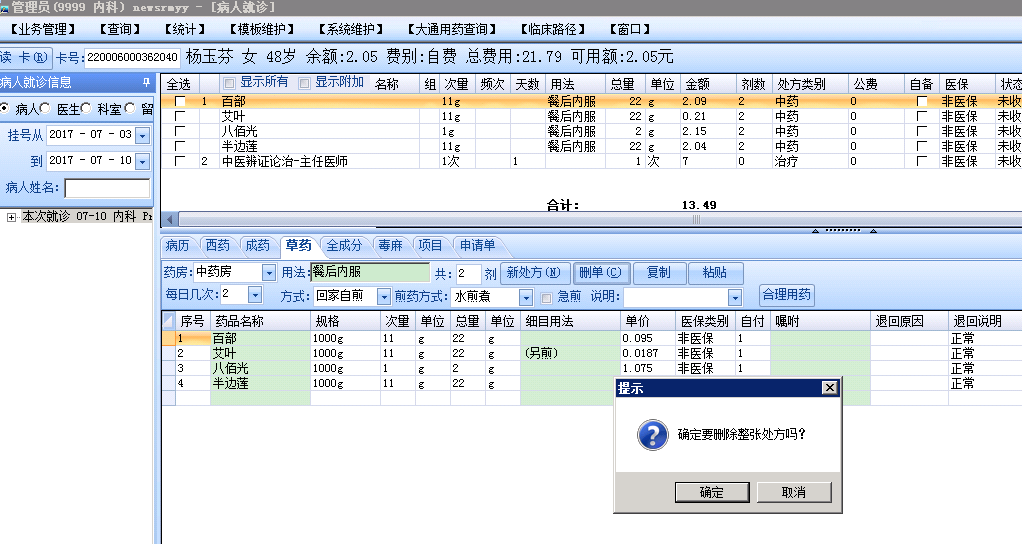Focus the 卡号 input field
This screenshot has width=1022, height=544.
coord(132,57)
